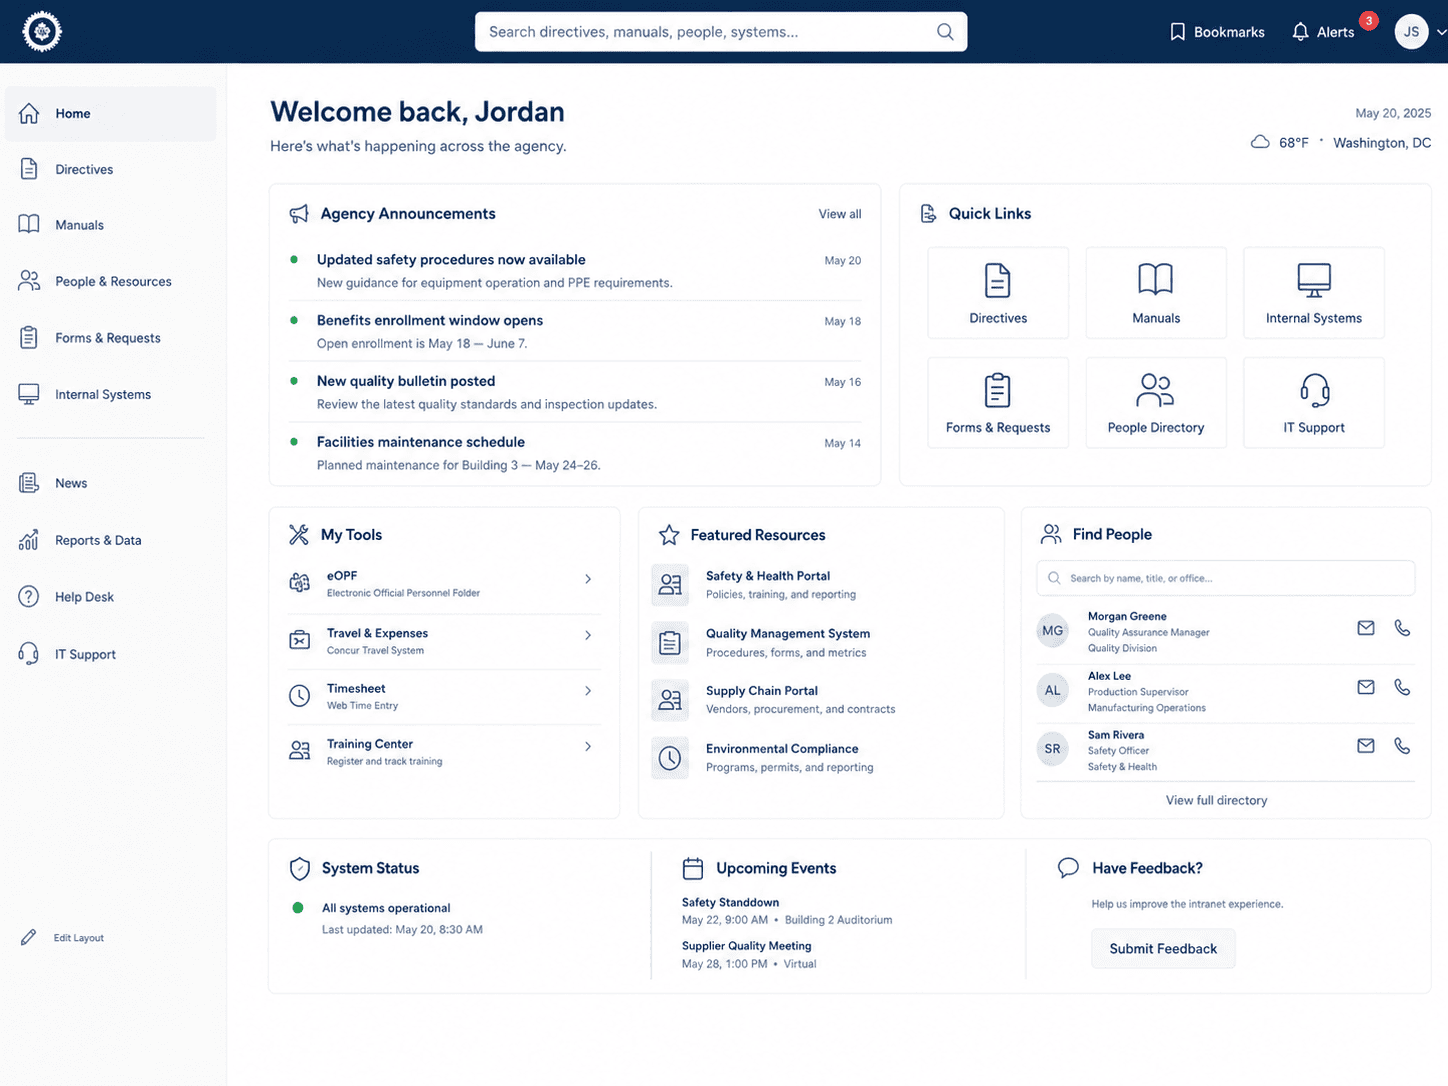This screenshot has height=1086, width=1448.
Task: Click the JS user avatar
Action: tap(1411, 32)
